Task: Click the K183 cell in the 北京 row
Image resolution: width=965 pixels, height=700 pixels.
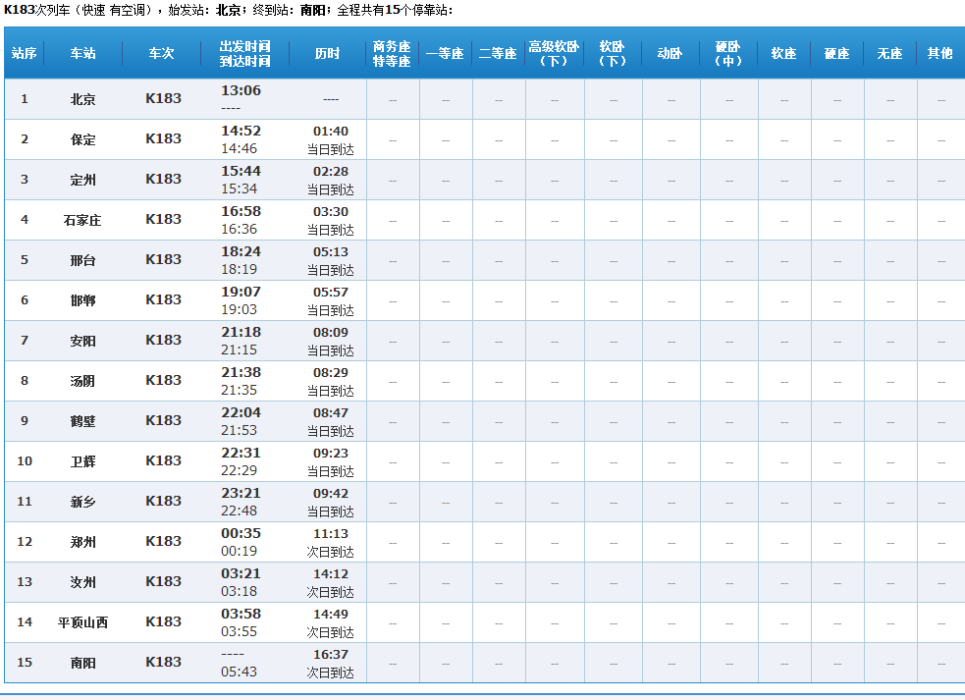Action: coord(163,99)
